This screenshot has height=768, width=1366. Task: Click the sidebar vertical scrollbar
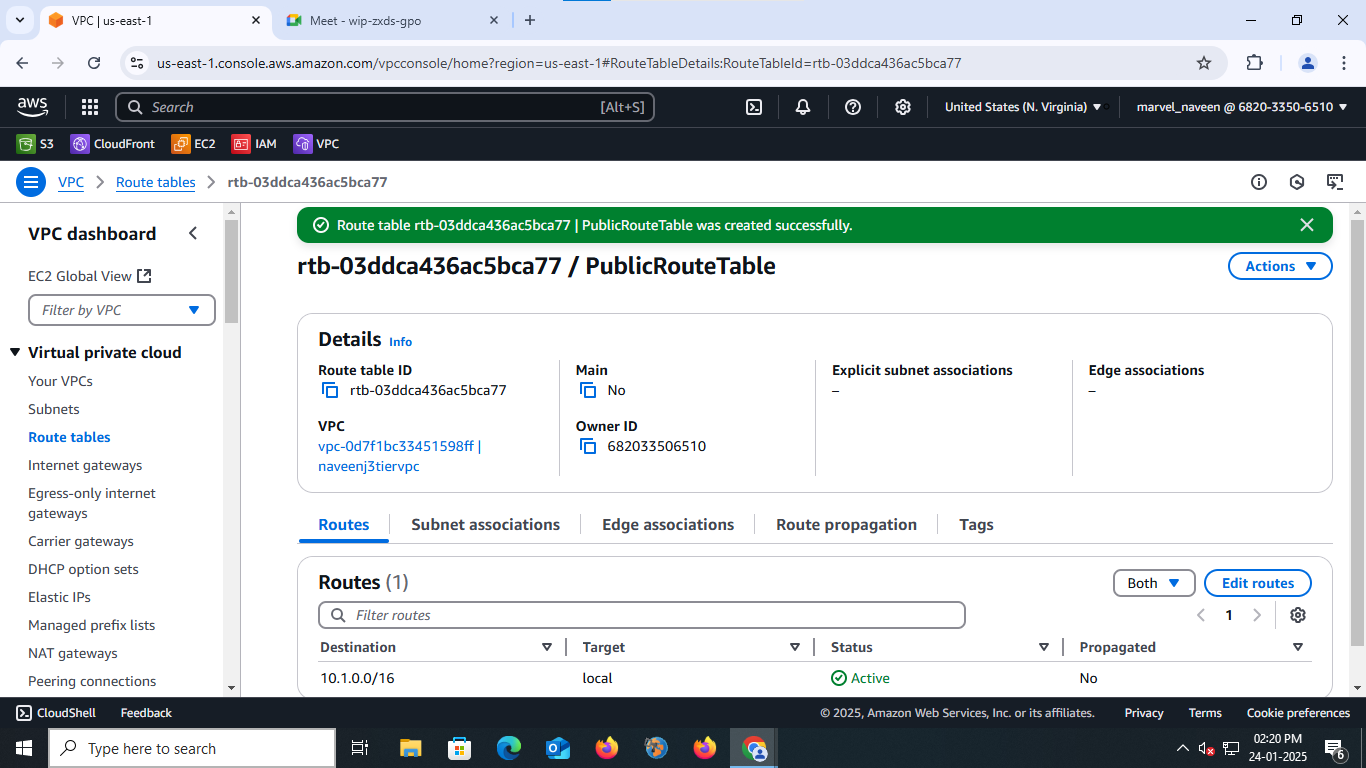[x=232, y=271]
